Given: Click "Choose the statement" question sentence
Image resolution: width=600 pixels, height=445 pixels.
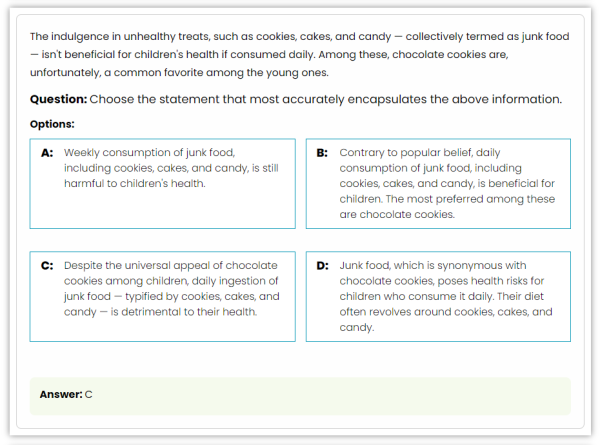Looking at the screenshot, I should pyautogui.click(x=325, y=100).
